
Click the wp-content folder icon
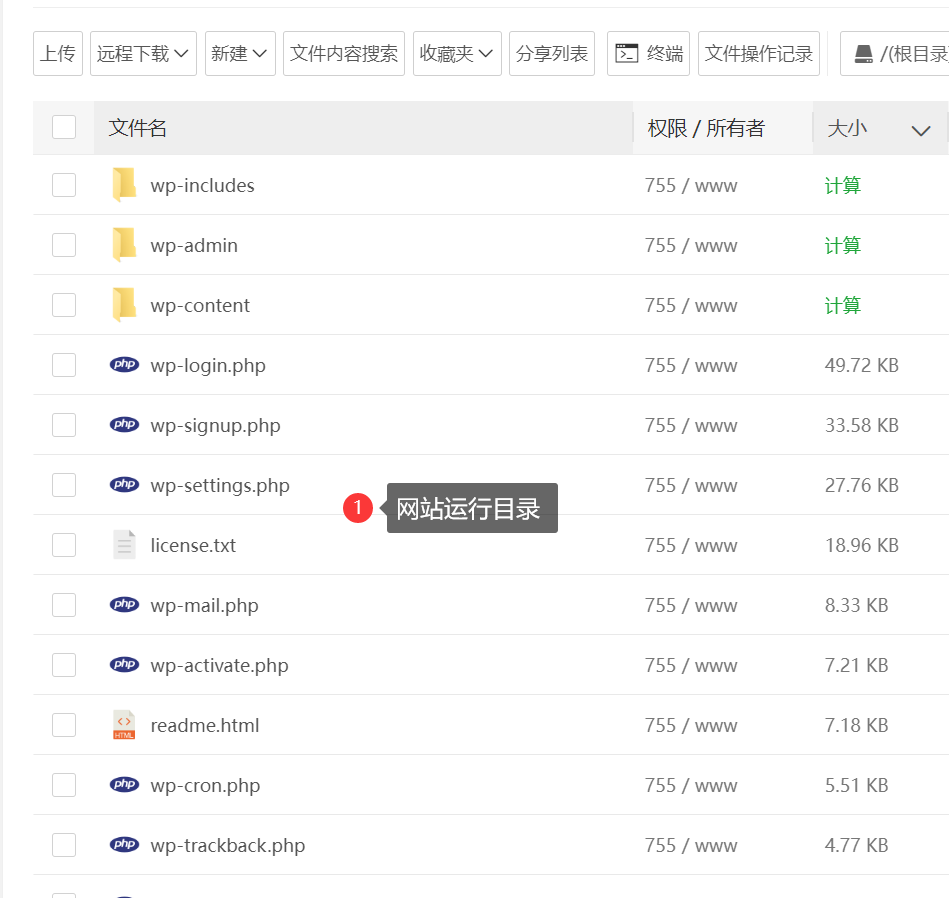[124, 304]
